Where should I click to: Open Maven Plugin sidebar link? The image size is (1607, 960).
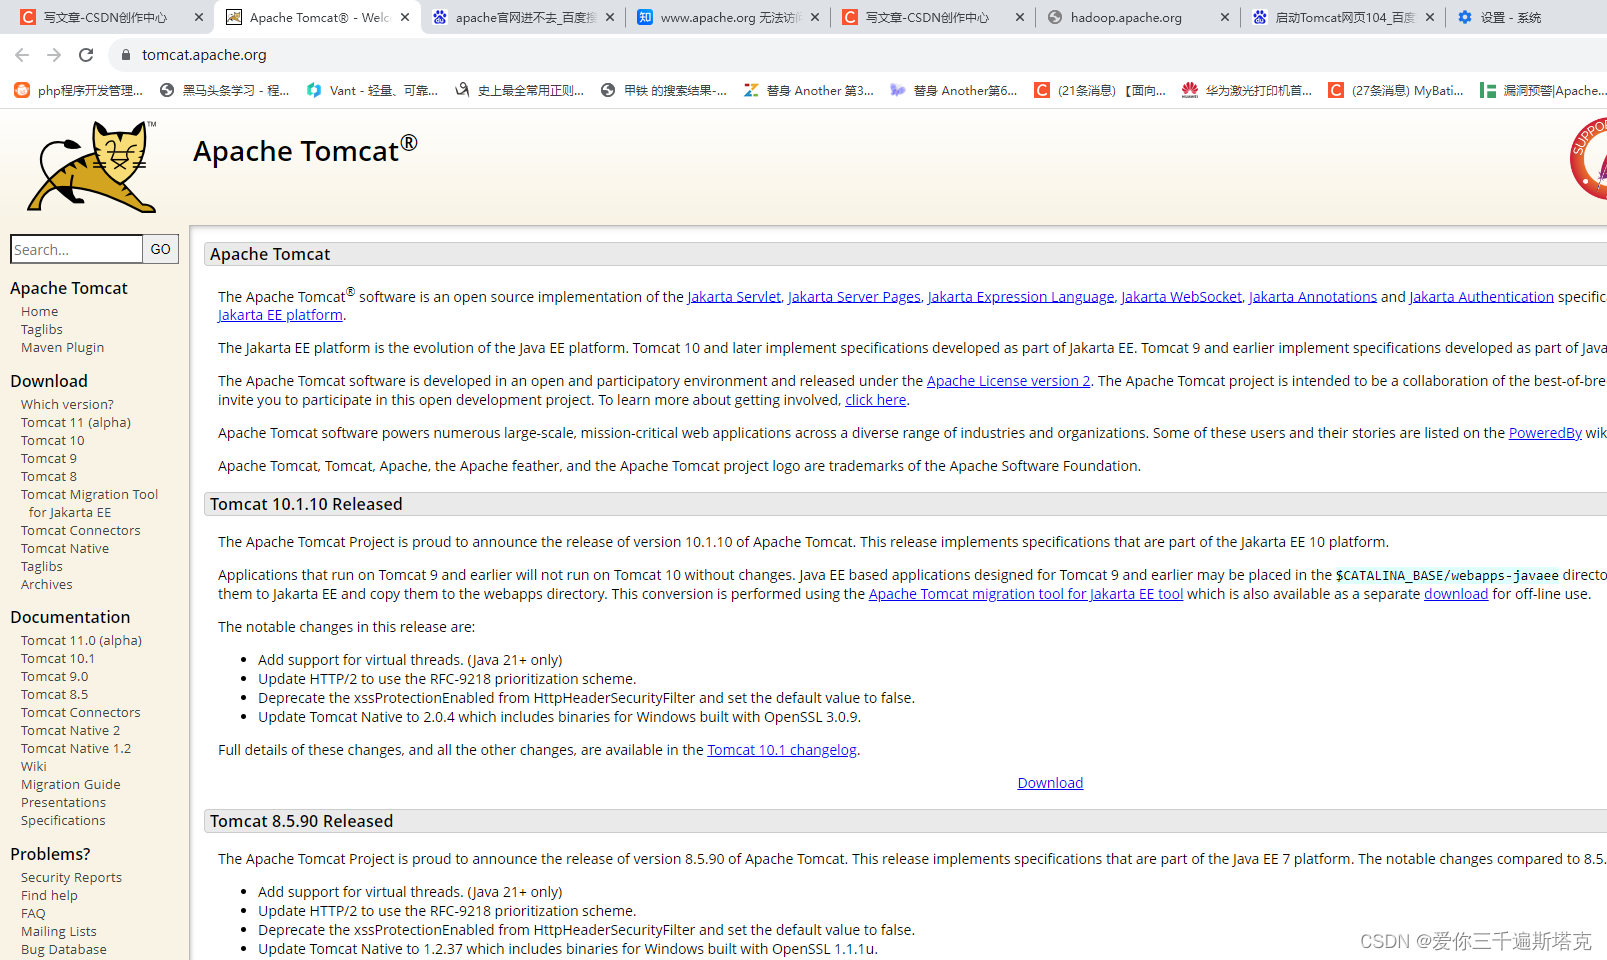tap(63, 347)
